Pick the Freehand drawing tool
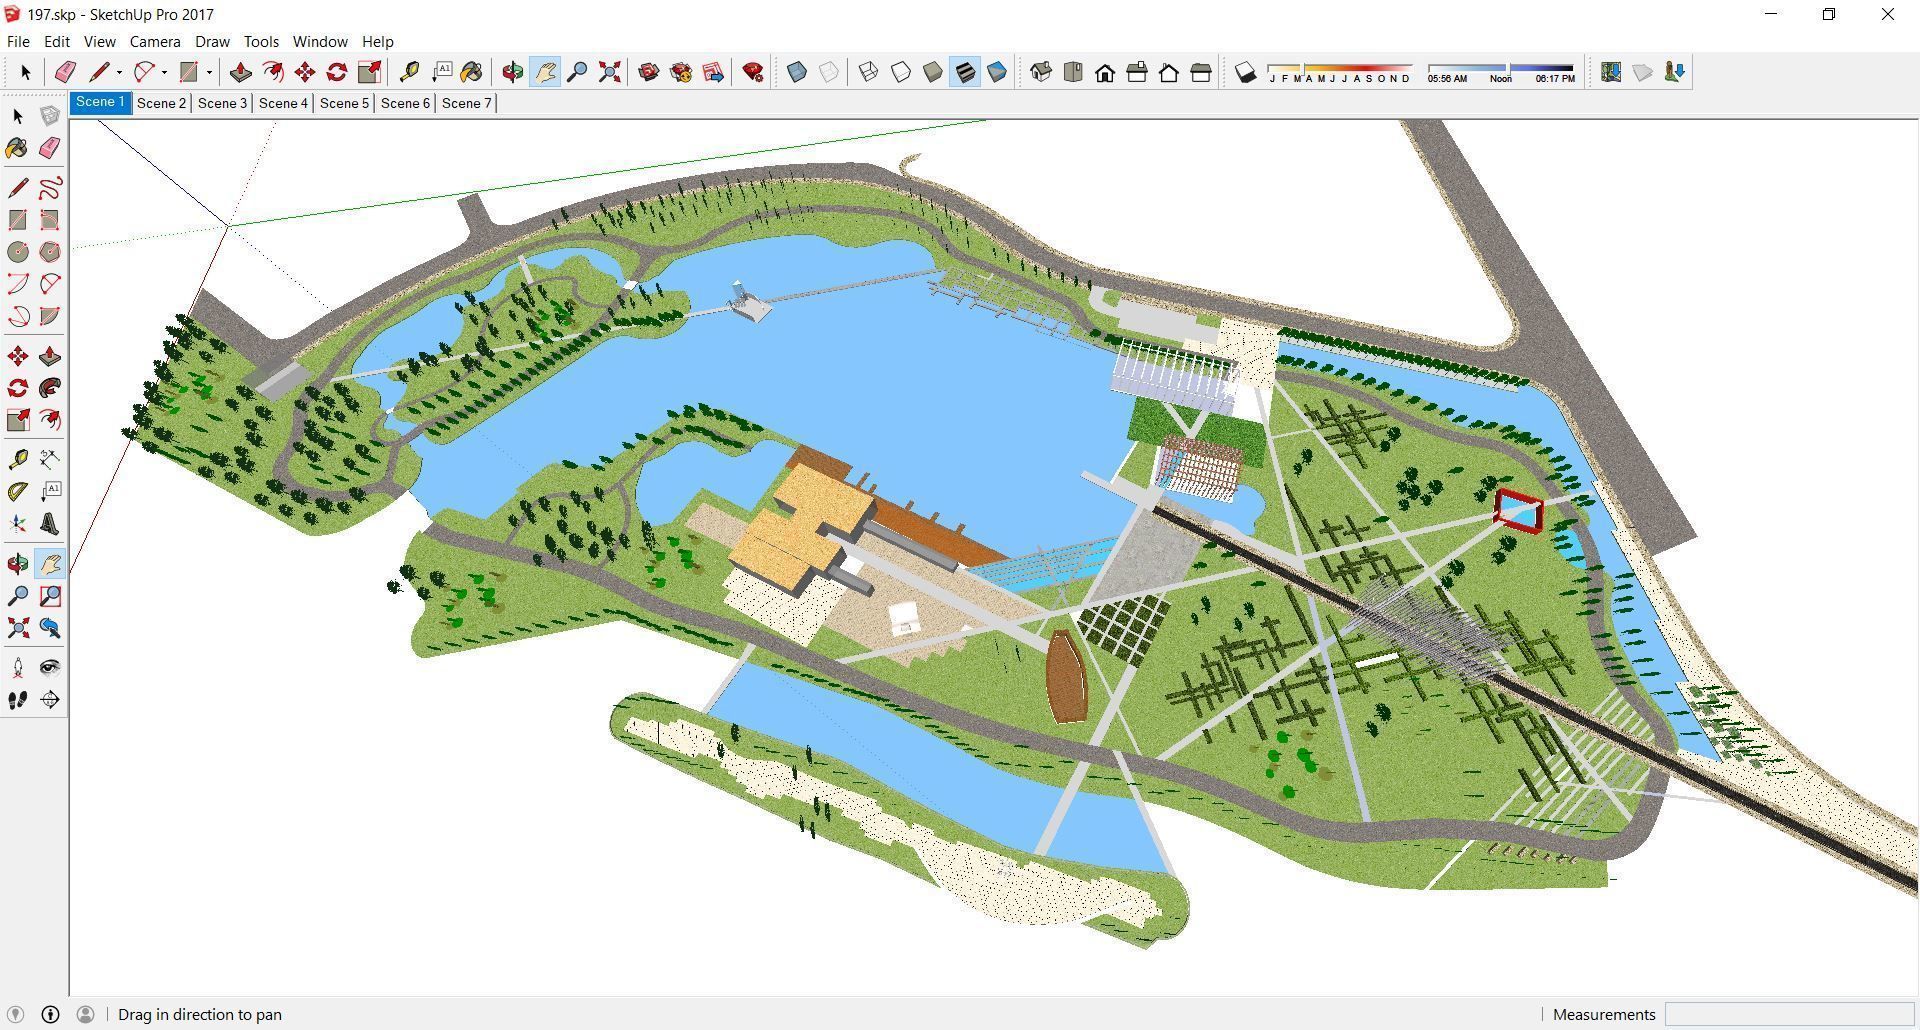This screenshot has width=1920, height=1030. coord(49,188)
